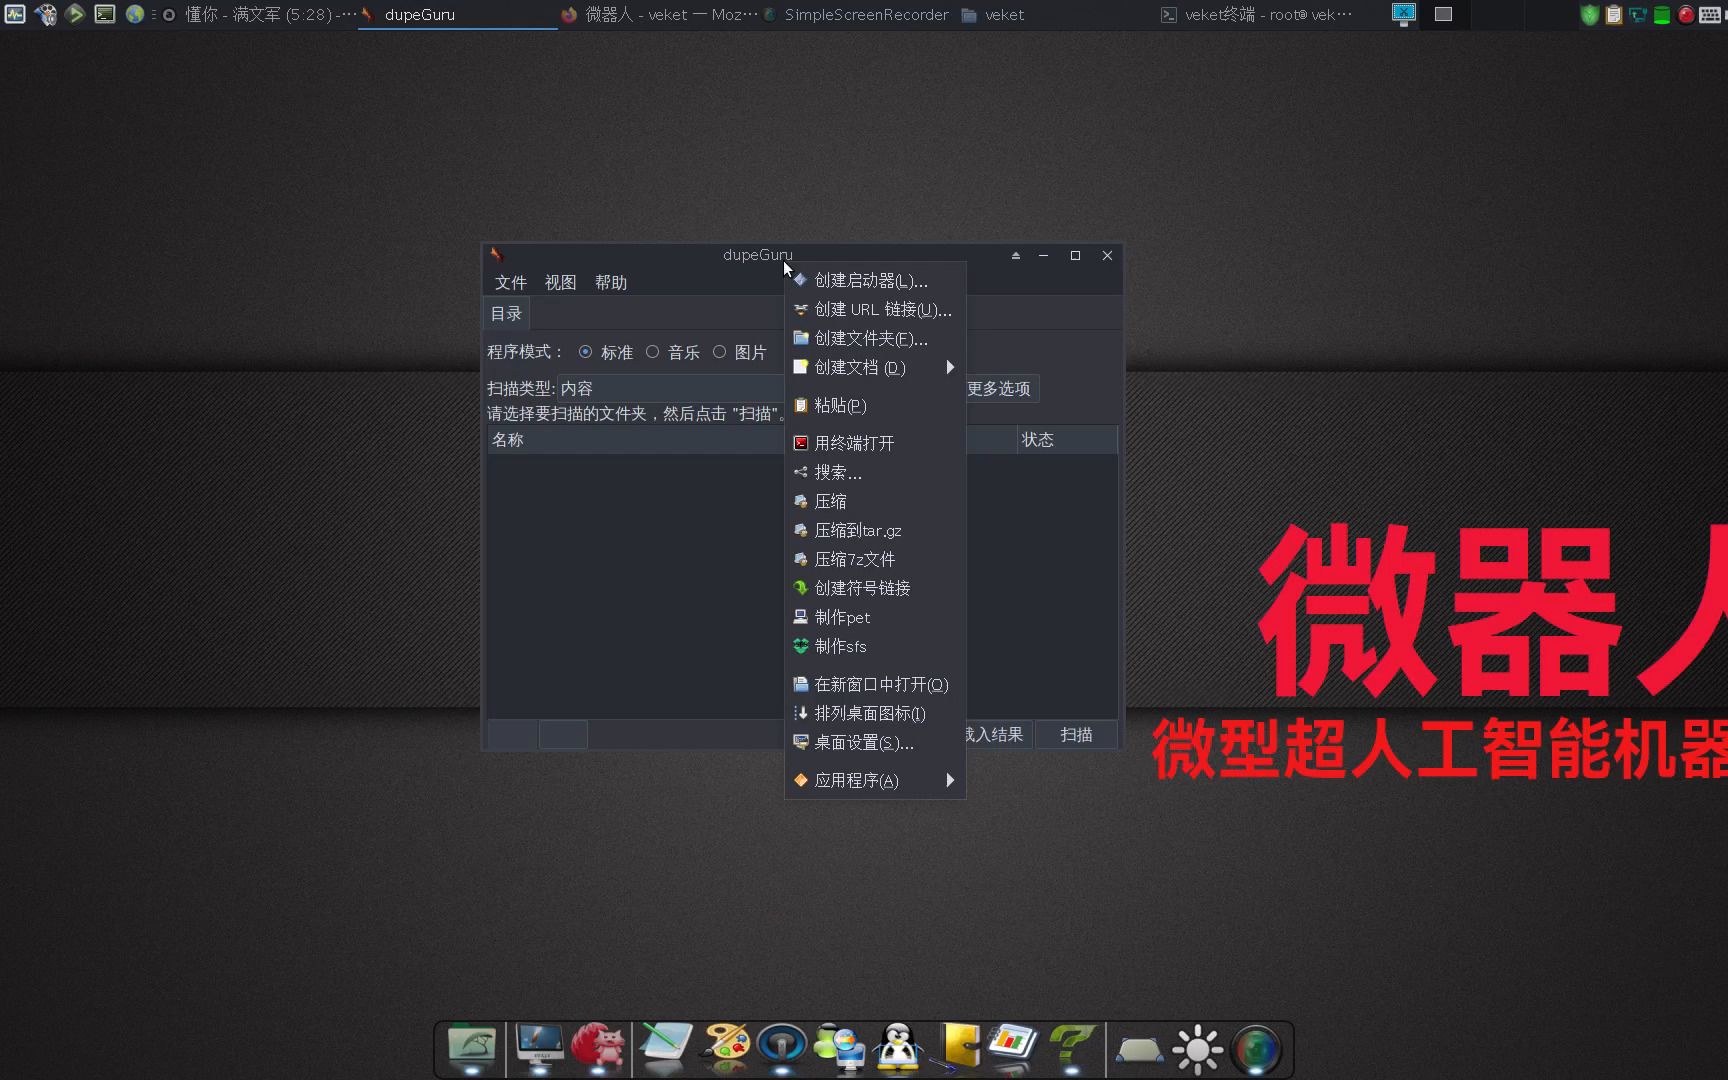The image size is (1728, 1080).
Task: Open the 文件 menu in dupeGuru
Action: tap(510, 283)
